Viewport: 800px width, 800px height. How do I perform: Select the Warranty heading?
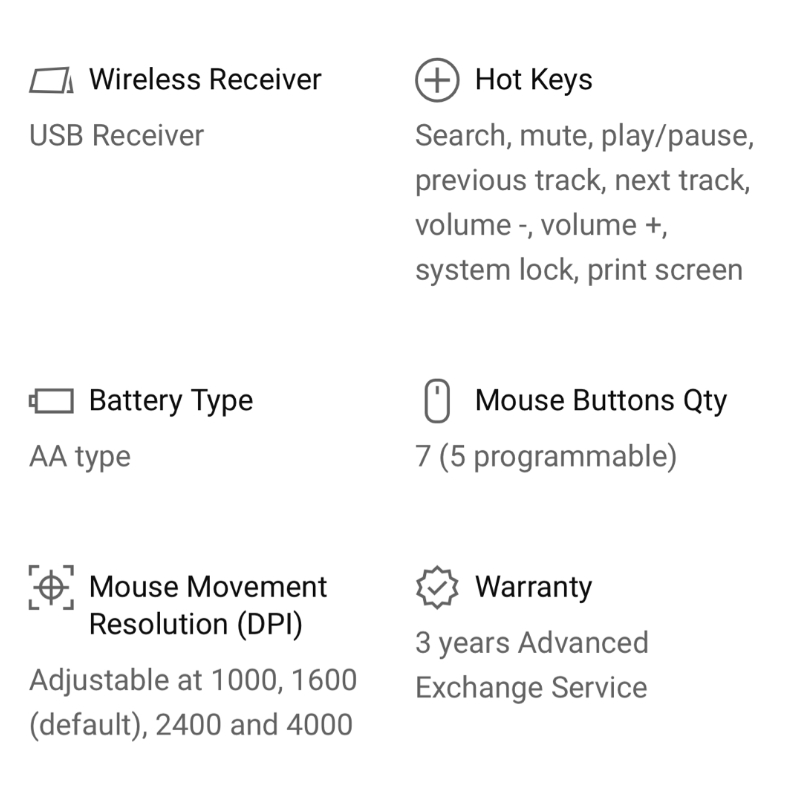pos(533,587)
